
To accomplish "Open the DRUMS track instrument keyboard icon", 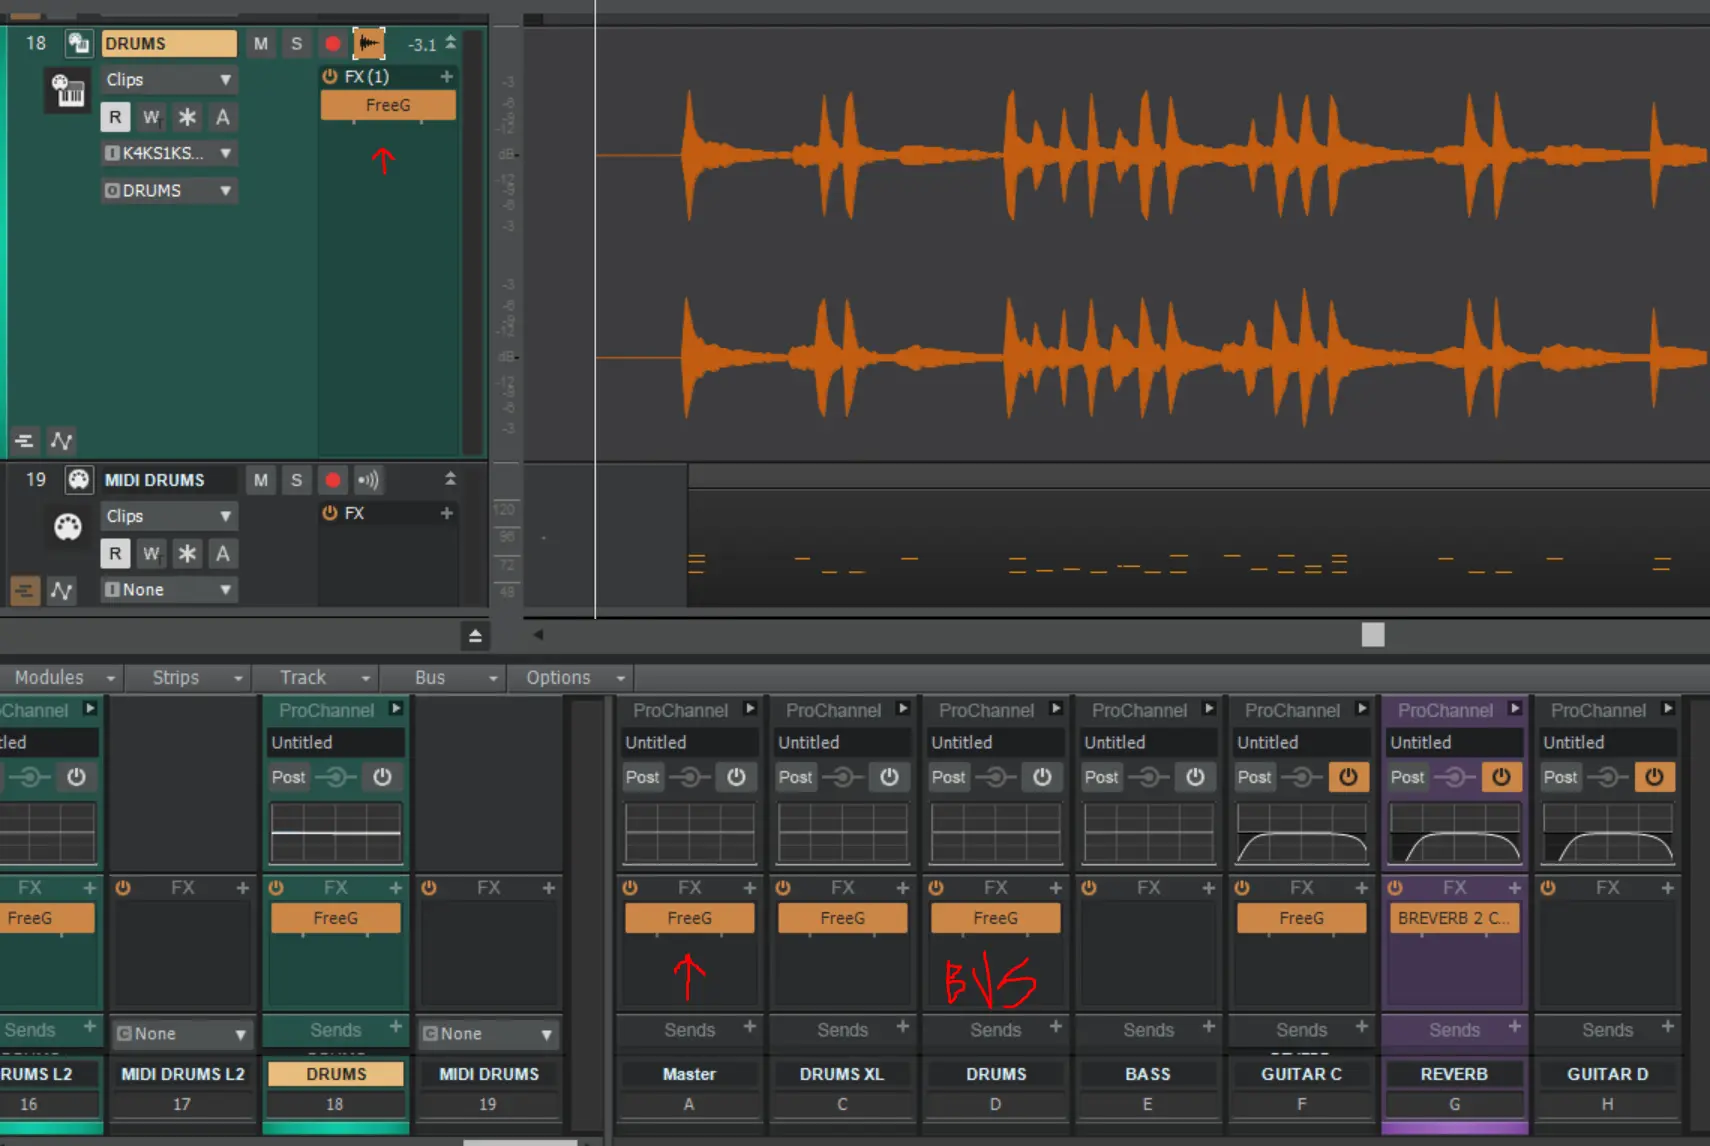I will 68,91.
